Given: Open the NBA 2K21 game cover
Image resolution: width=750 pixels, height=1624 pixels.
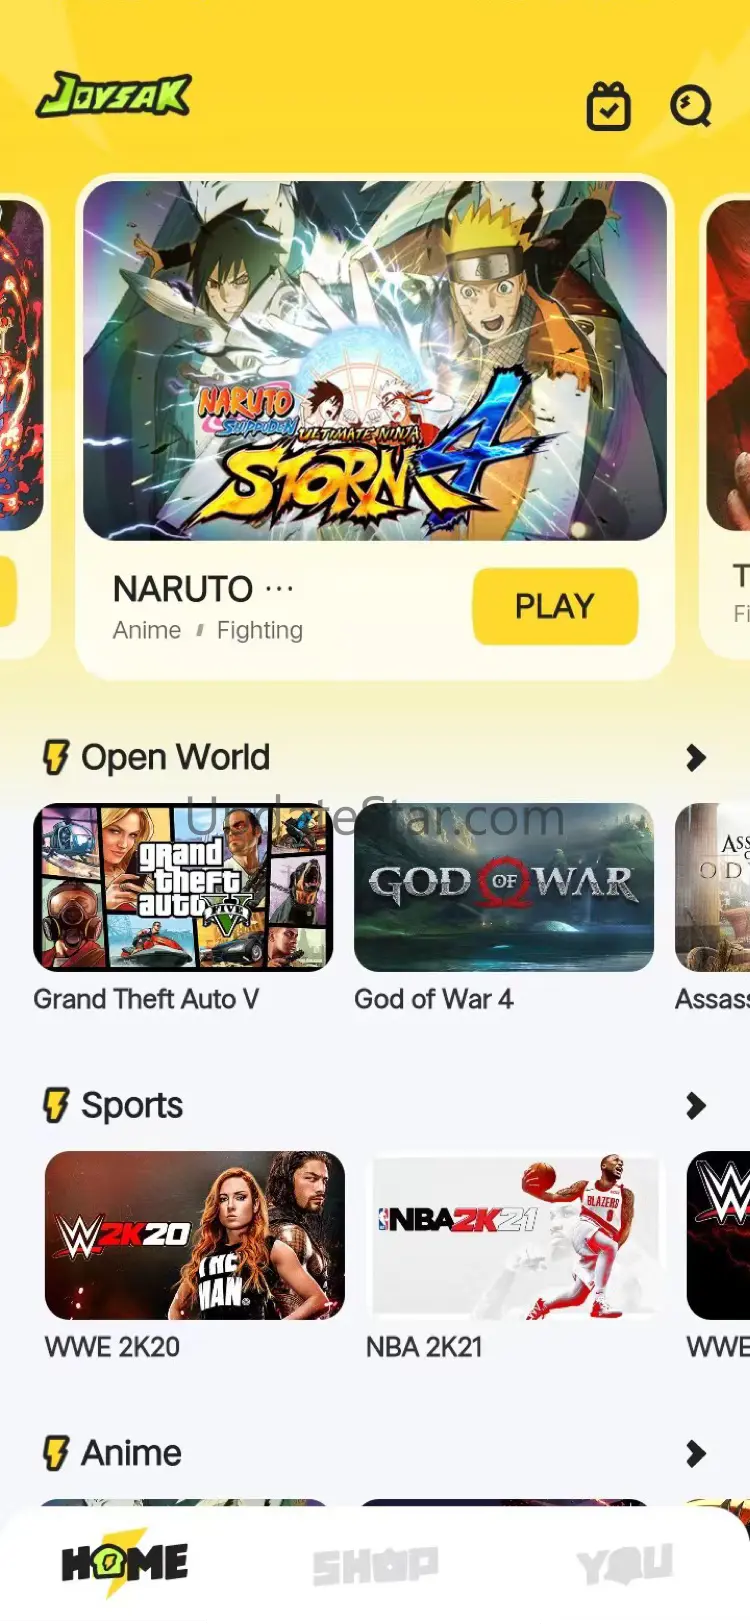Looking at the screenshot, I should coord(515,1235).
